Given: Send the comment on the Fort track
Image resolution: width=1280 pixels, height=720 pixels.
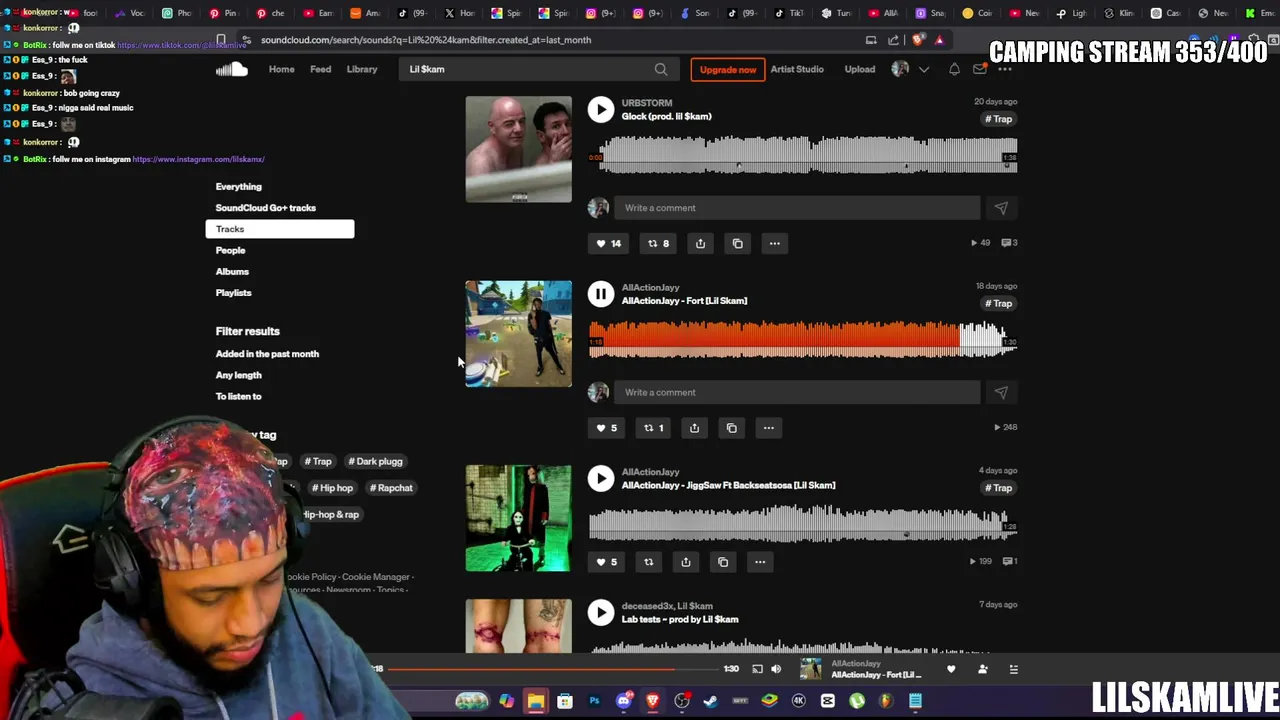Looking at the screenshot, I should tap(1001, 392).
